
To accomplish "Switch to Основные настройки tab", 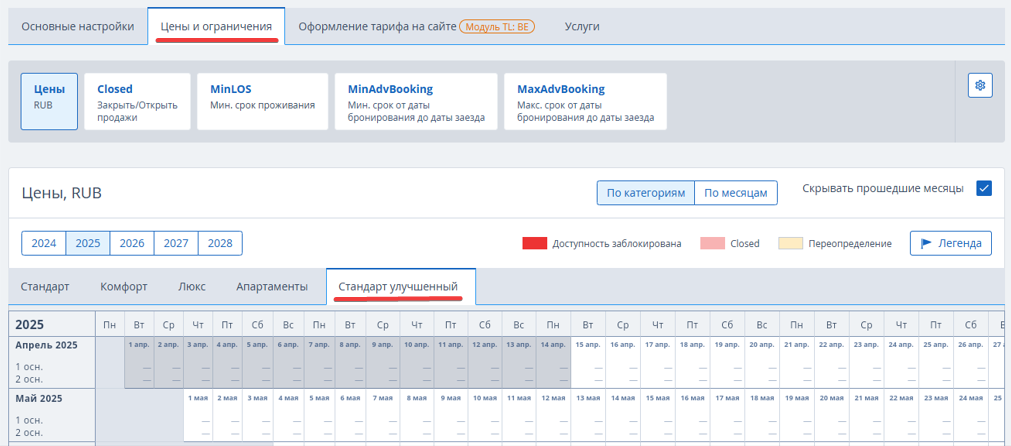I will click(77, 26).
